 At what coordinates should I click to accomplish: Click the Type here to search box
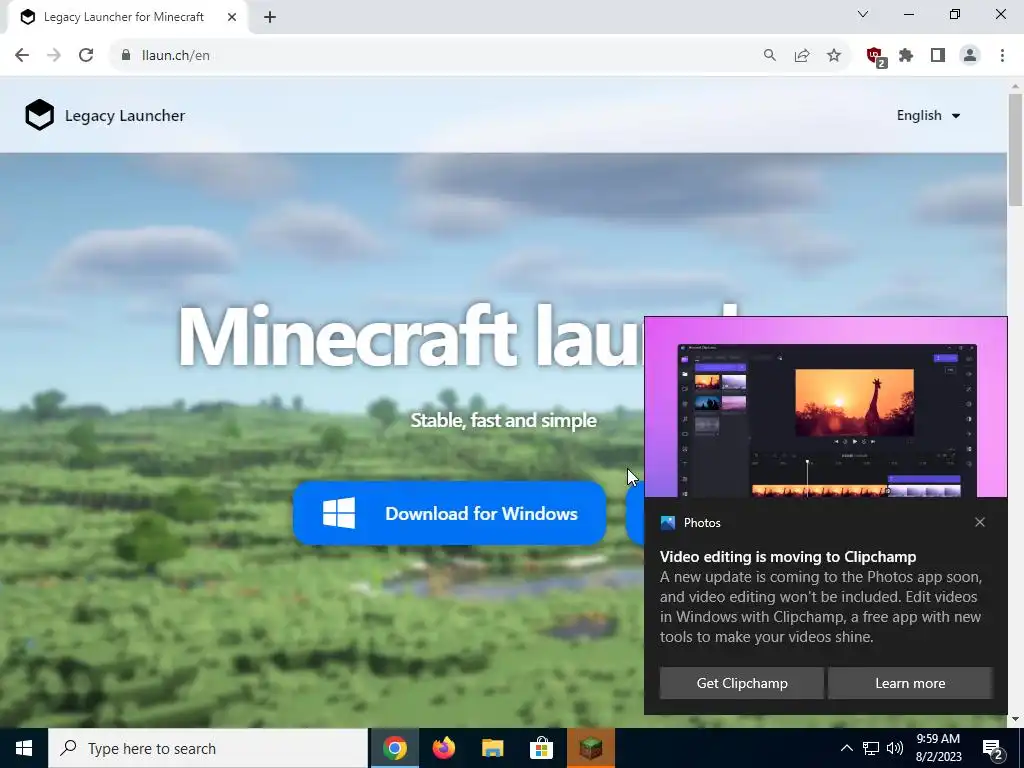[x=208, y=748]
